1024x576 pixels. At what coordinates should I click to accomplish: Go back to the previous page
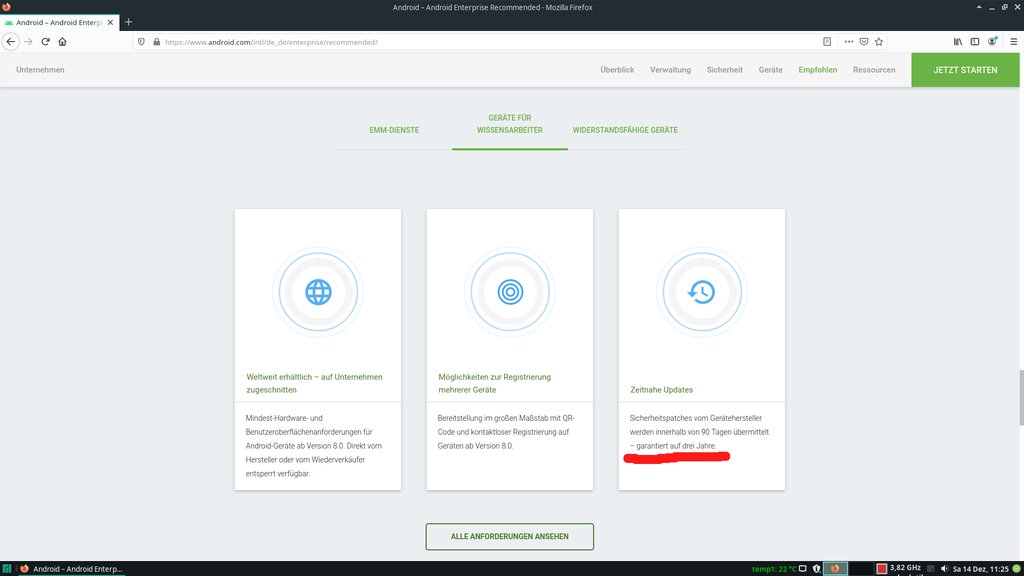[10, 42]
